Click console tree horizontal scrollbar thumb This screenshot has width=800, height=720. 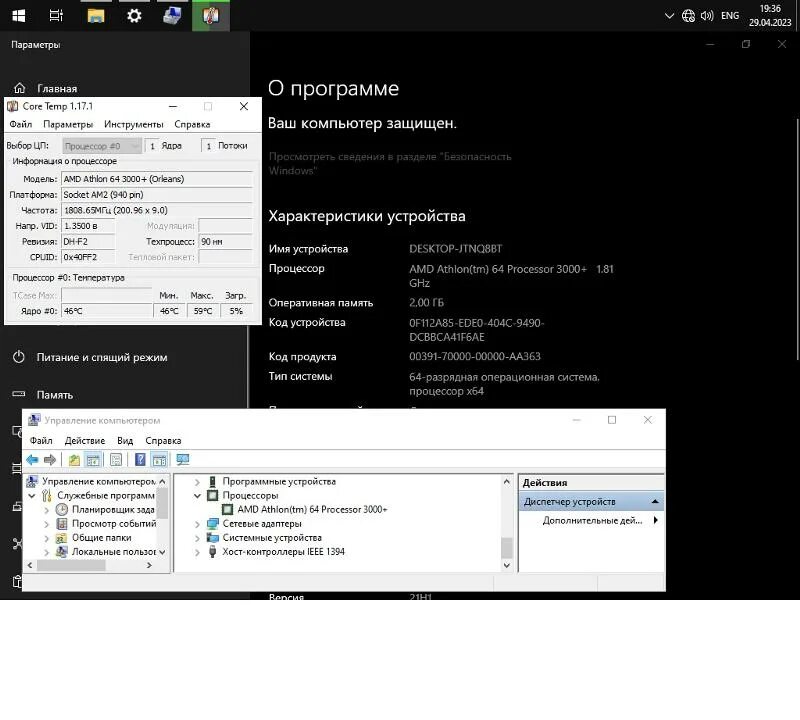[x=71, y=565]
